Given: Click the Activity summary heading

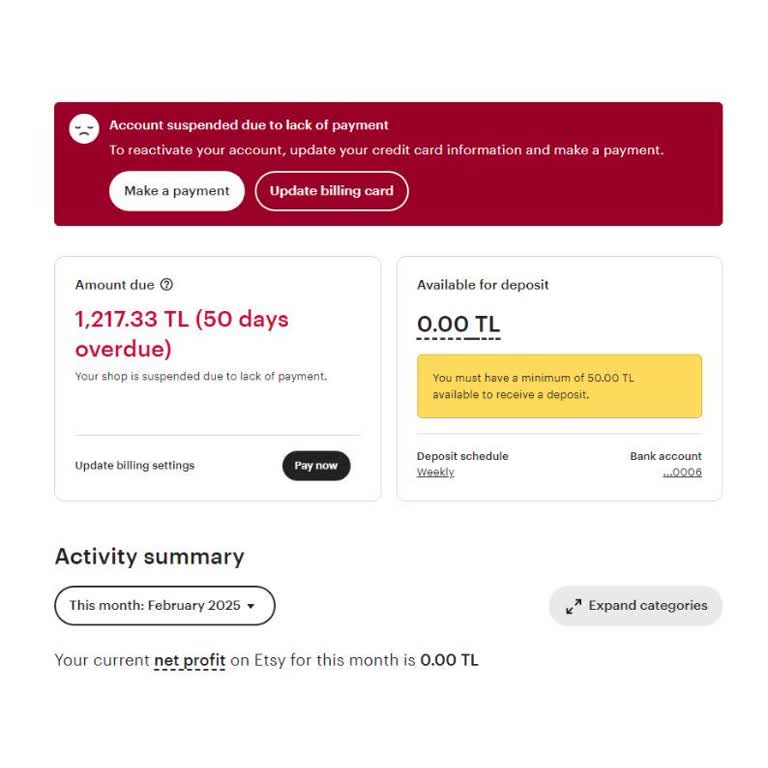Looking at the screenshot, I should pos(149,557).
